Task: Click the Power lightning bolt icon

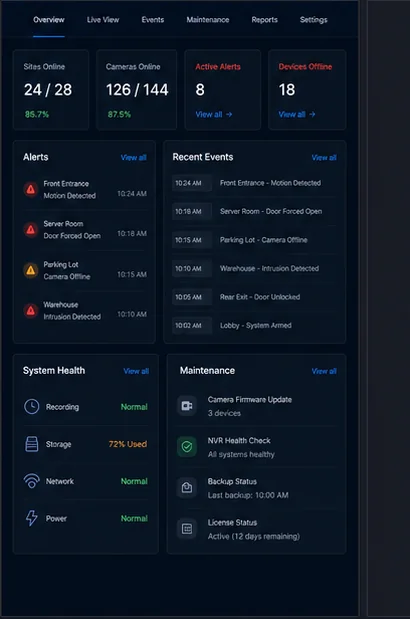Action: [32, 518]
